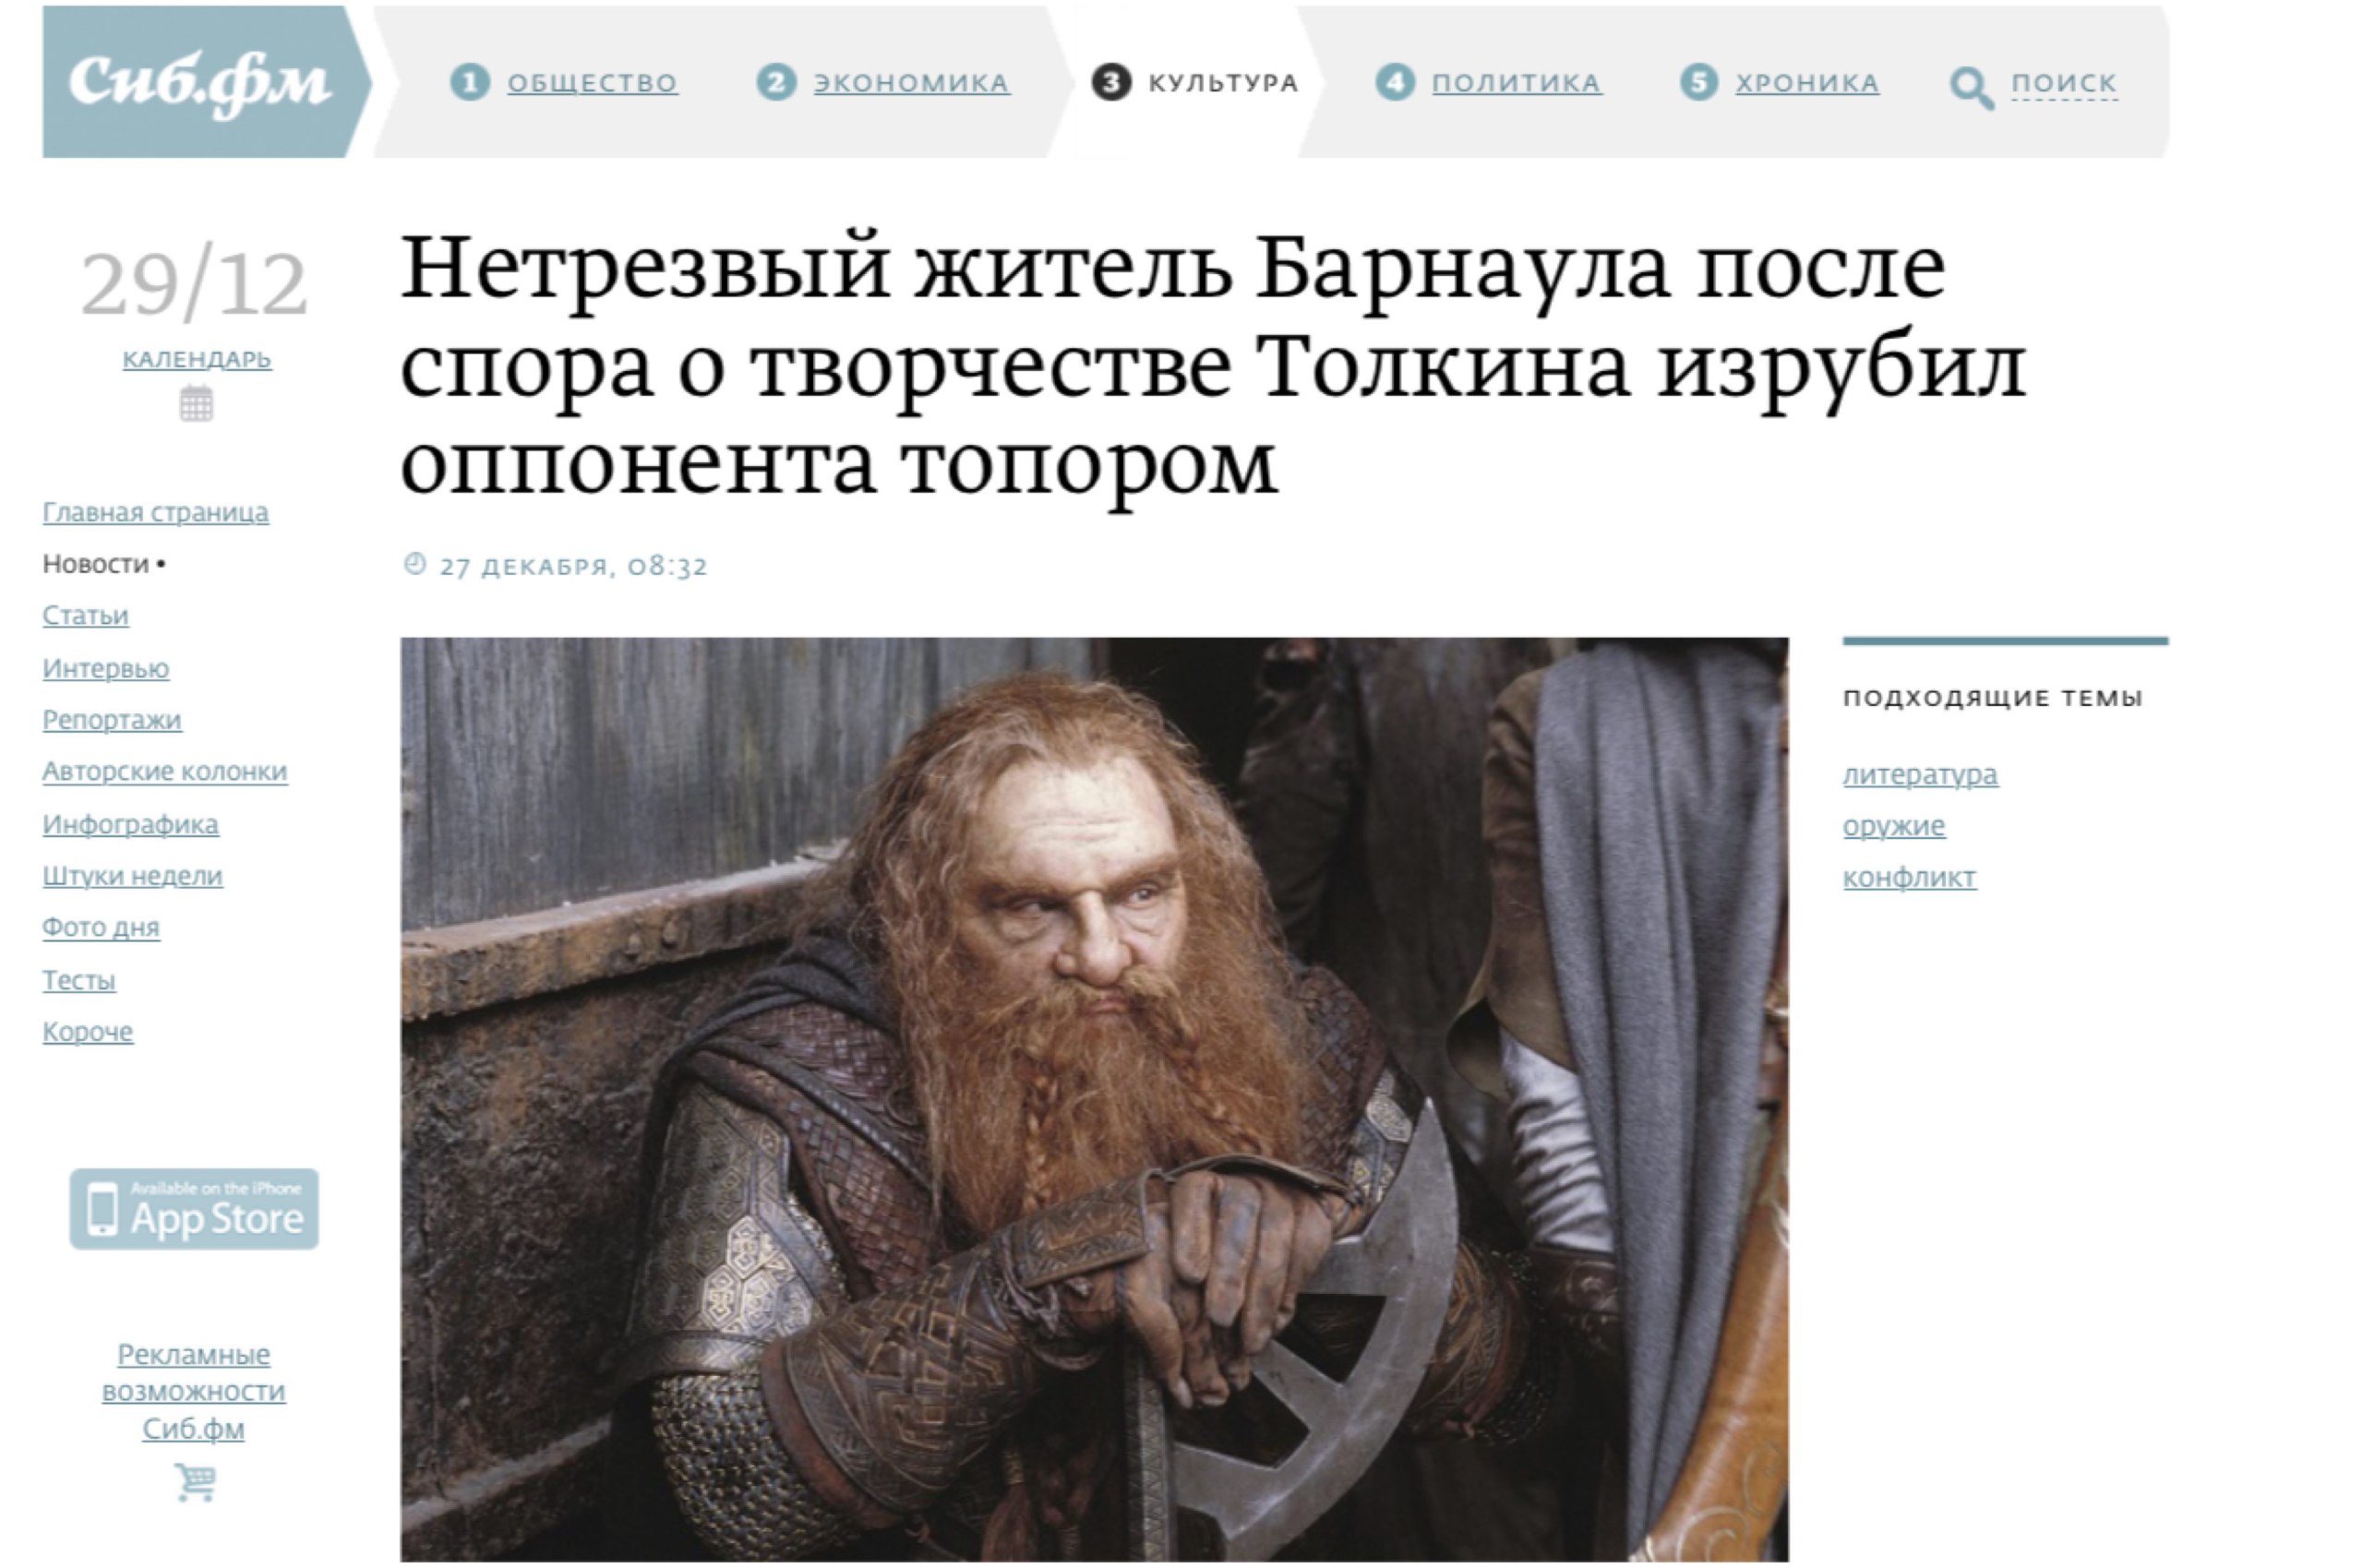Image resolution: width=2363 pixels, height=1568 pixels.
Task: Select the оружие topic link
Action: tap(1894, 826)
